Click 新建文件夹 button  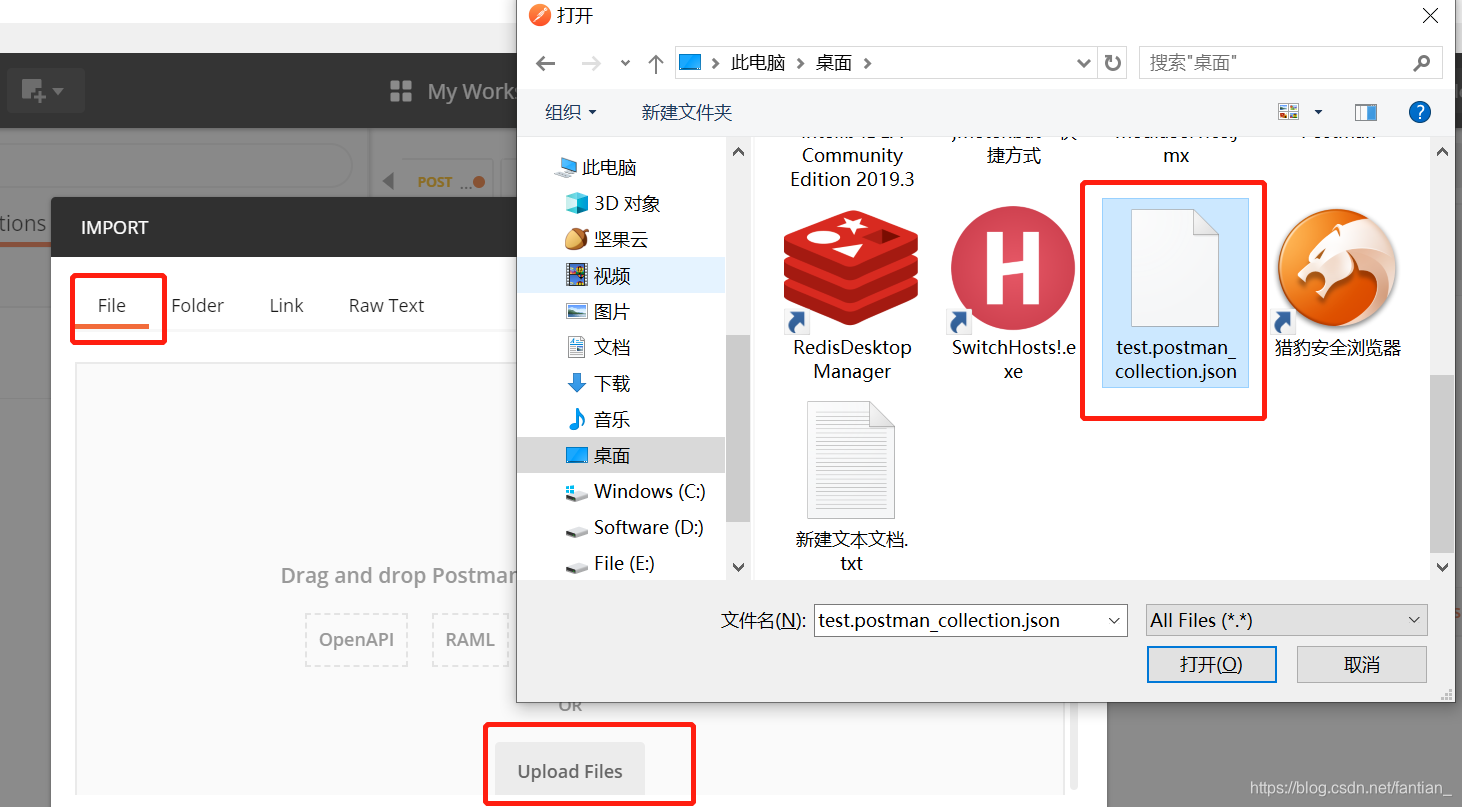click(687, 112)
